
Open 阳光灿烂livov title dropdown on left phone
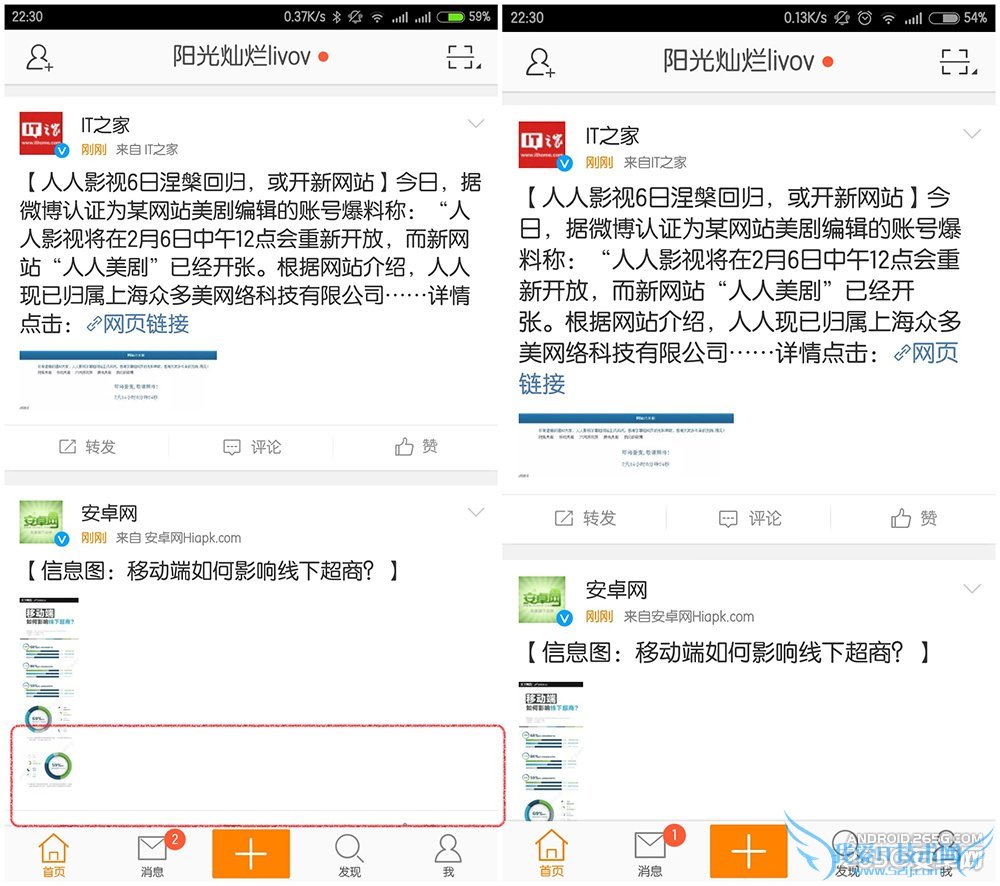[x=251, y=57]
